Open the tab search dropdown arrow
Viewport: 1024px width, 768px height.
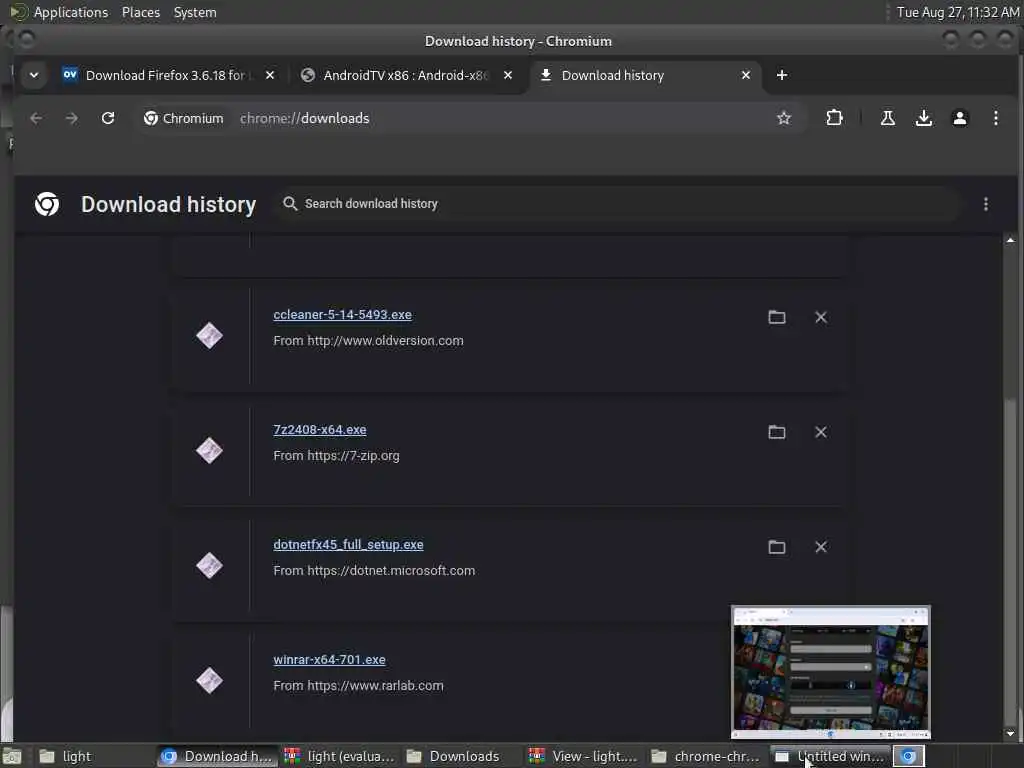tap(34, 75)
